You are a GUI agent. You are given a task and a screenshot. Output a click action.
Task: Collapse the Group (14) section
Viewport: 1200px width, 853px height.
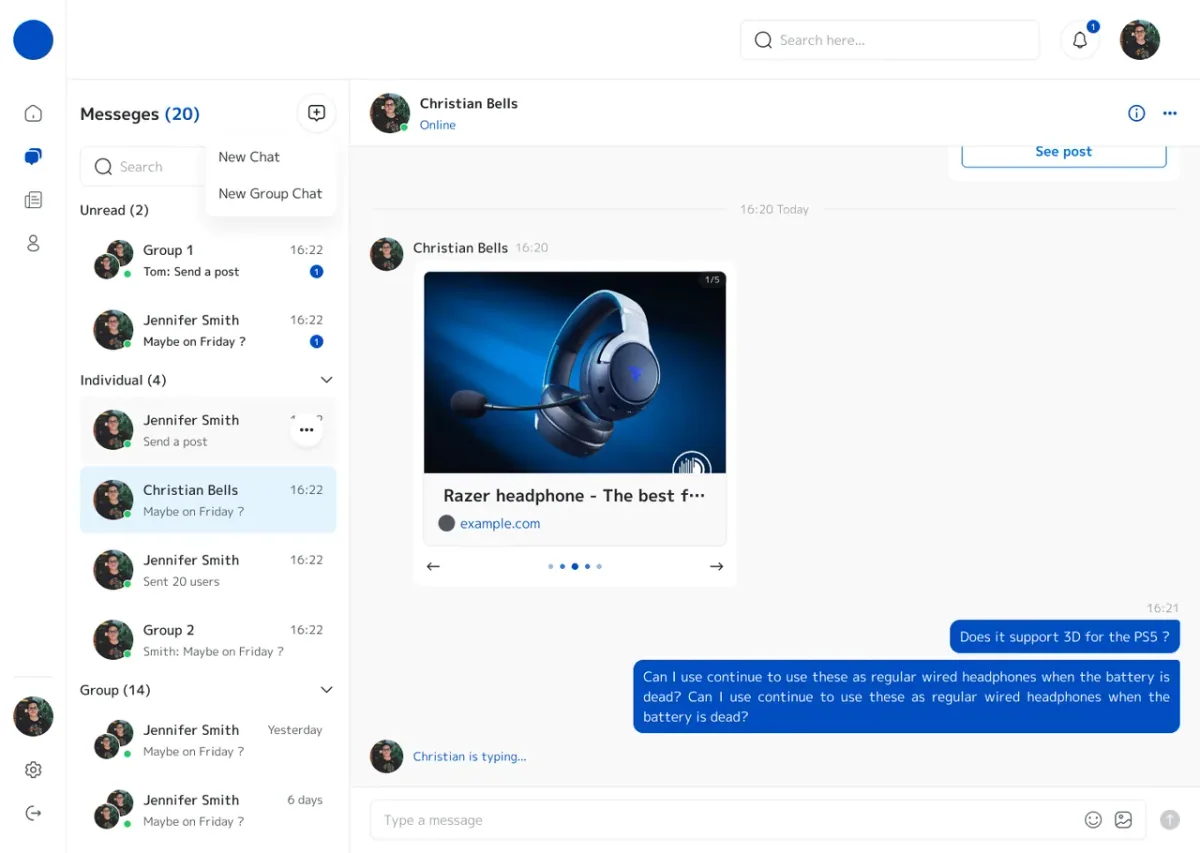click(x=326, y=690)
